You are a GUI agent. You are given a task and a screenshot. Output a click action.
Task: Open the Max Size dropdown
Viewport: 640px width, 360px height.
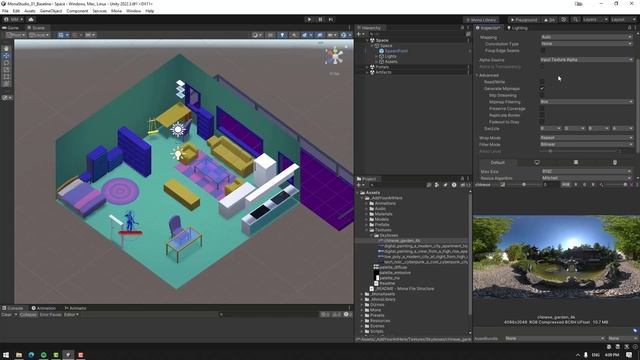(x=586, y=171)
